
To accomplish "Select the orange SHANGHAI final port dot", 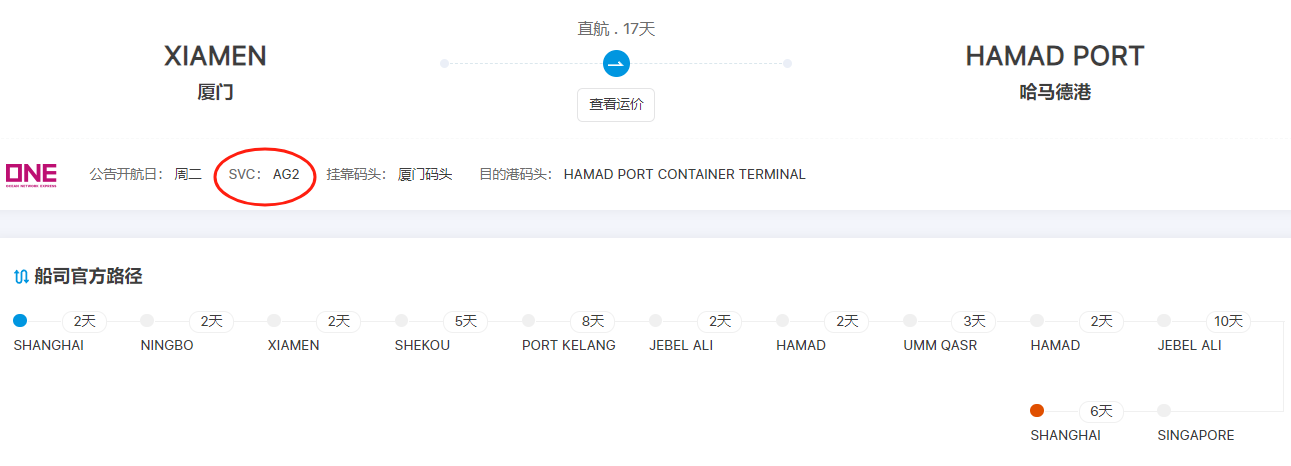I will coord(1037,410).
